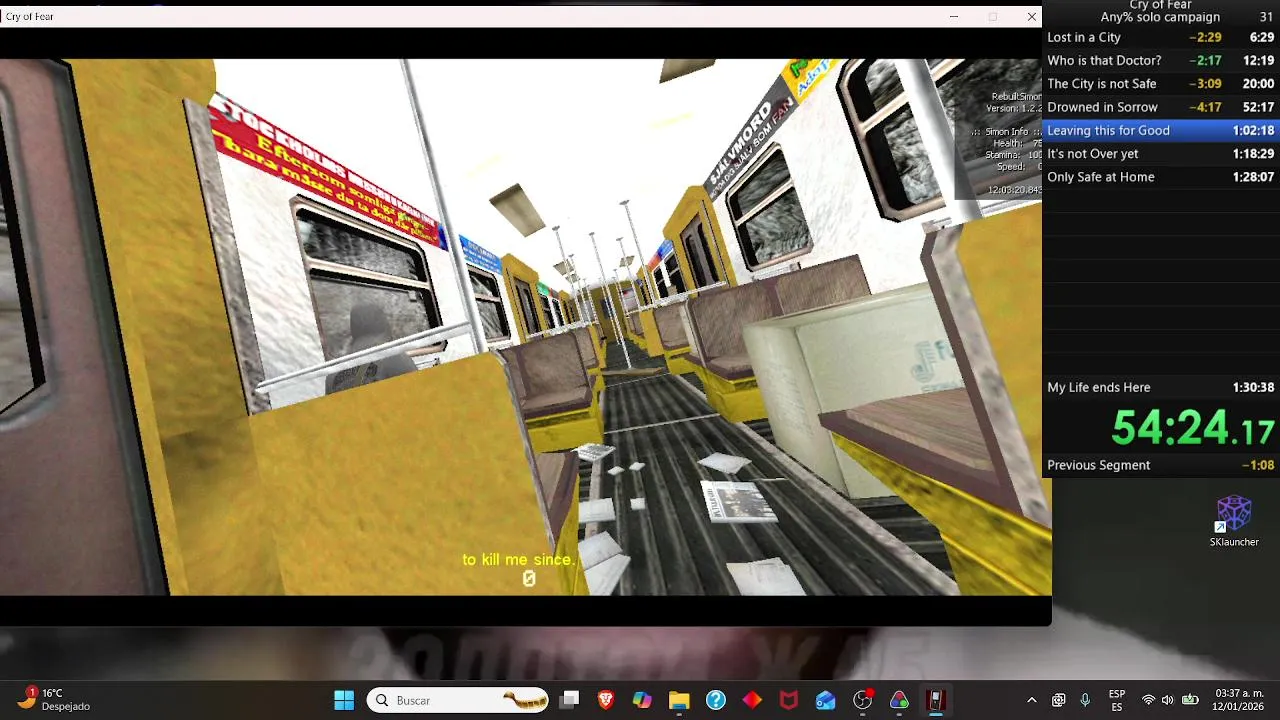Open Wi-Fi network settings in tray
This screenshot has width=1280, height=720.
[x=1149, y=700]
